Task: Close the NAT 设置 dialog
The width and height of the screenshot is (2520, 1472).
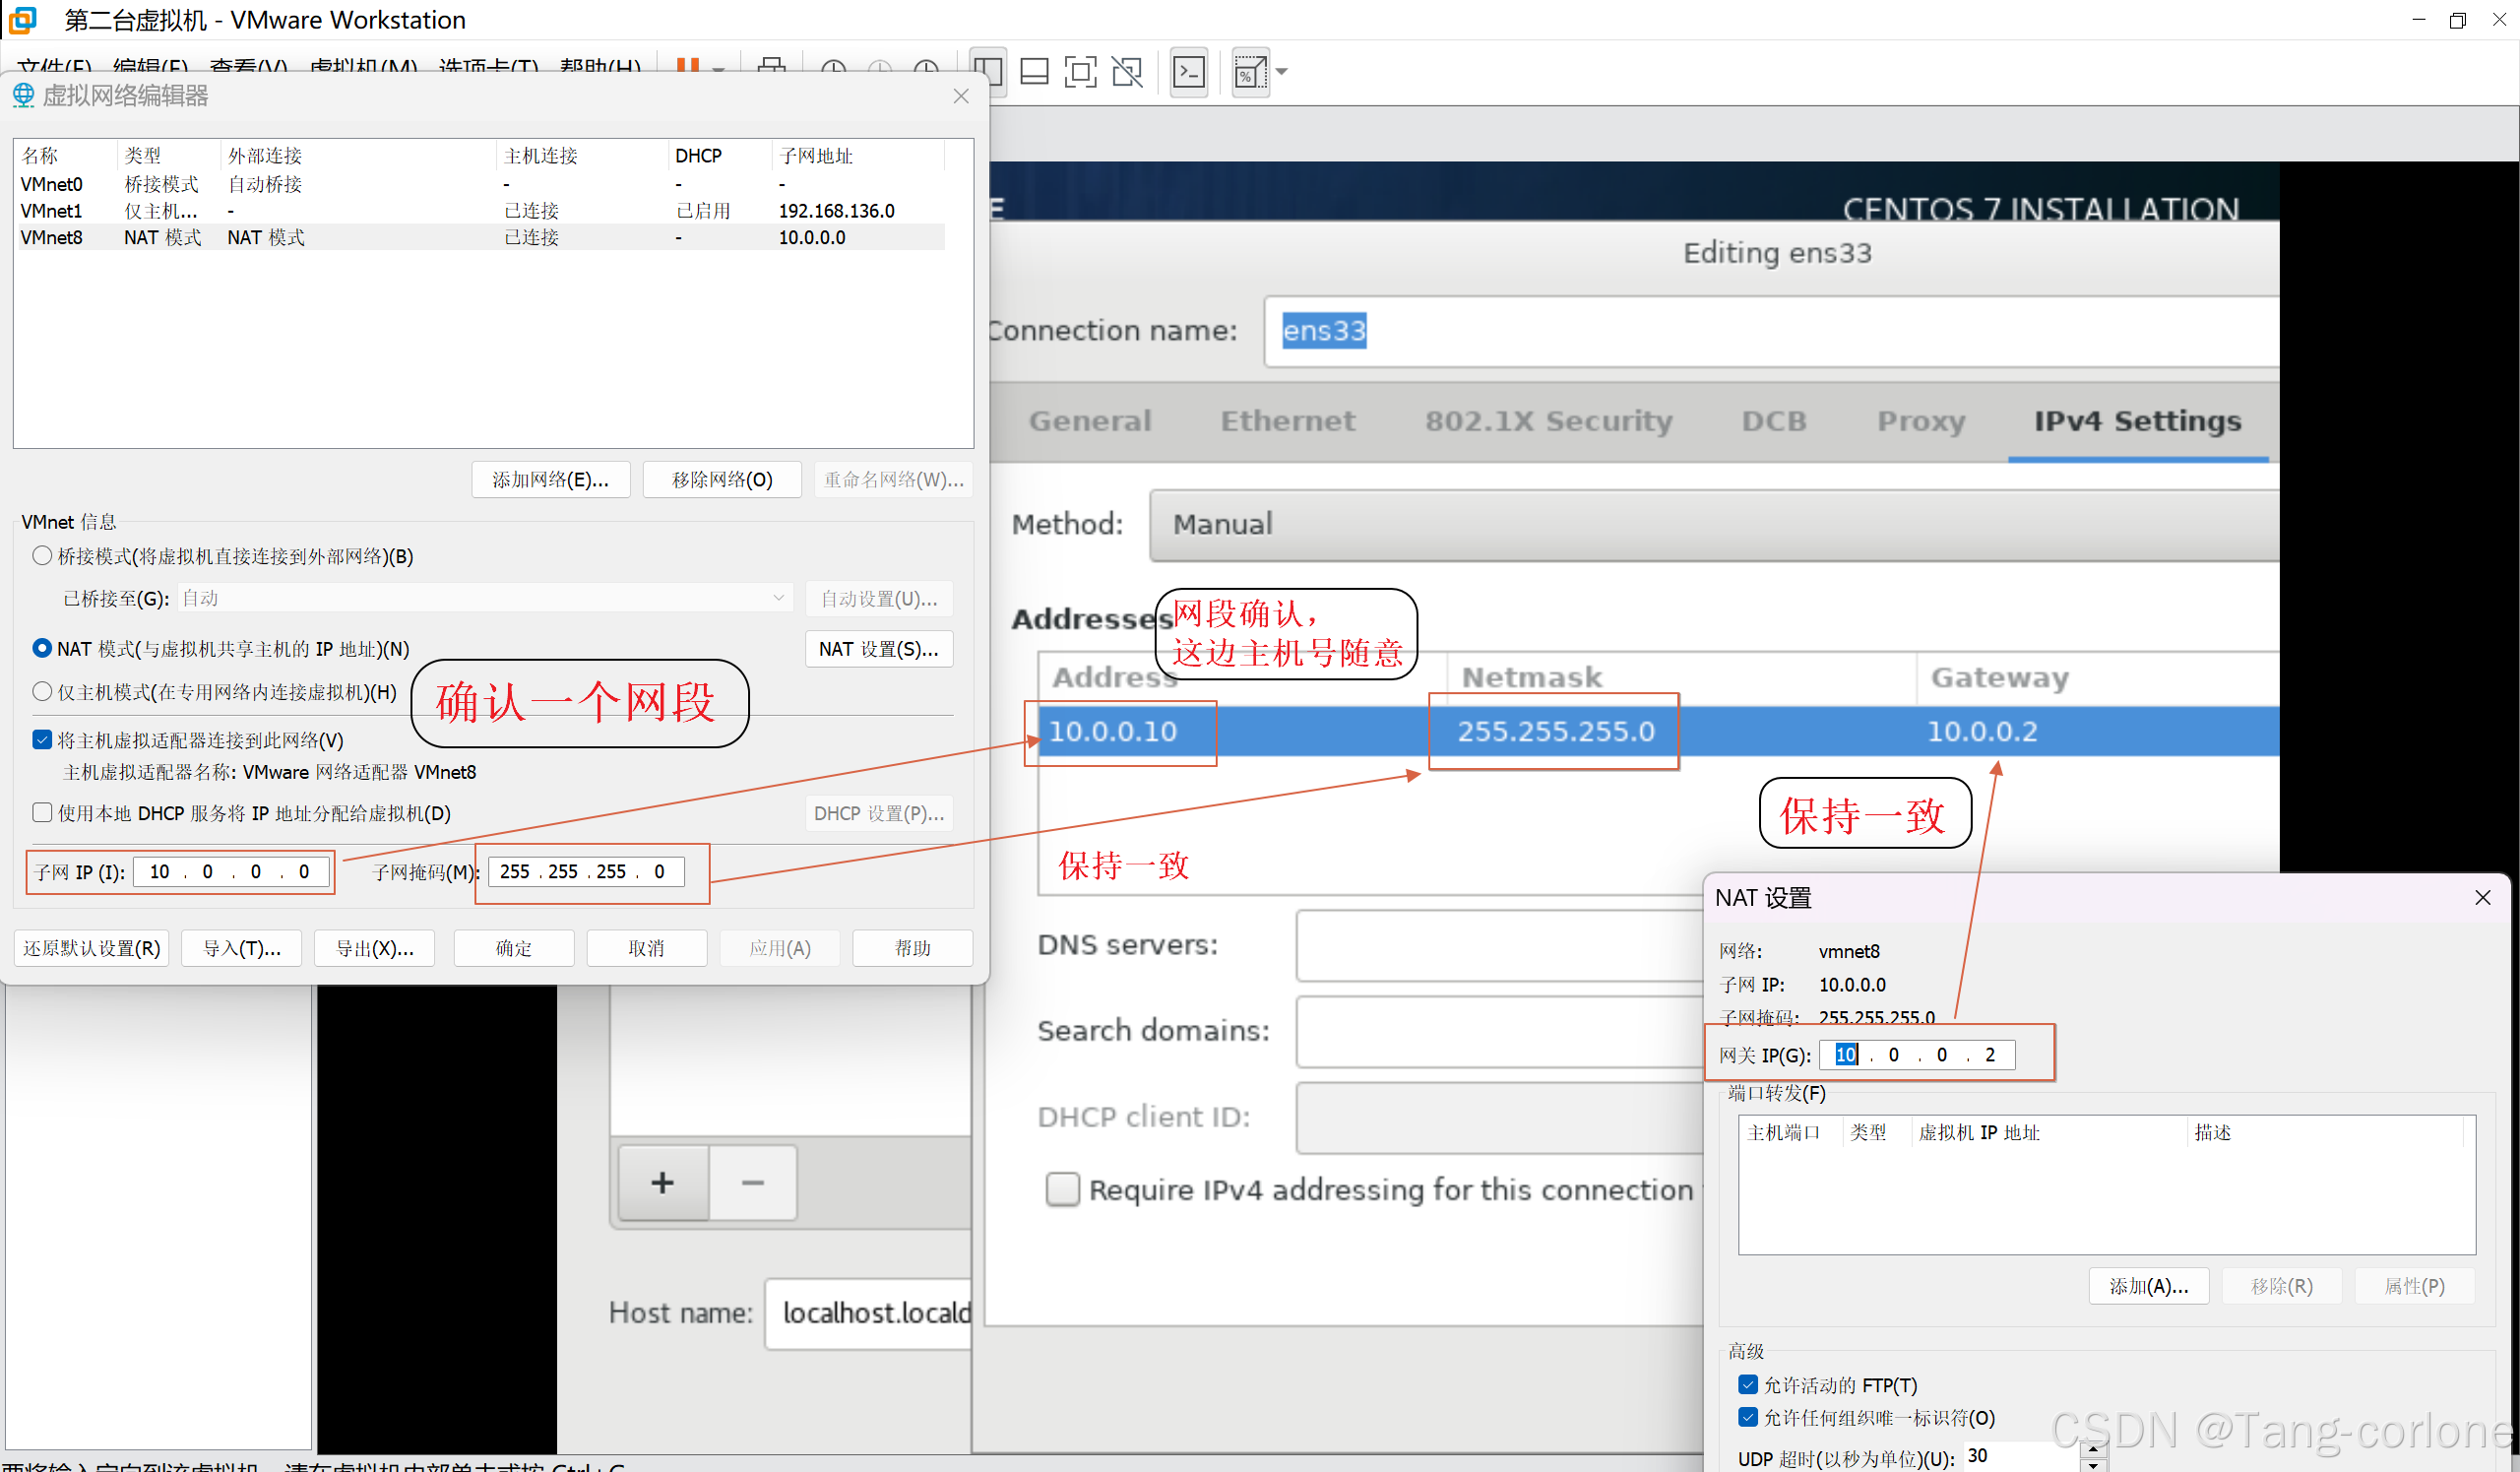Action: tap(2482, 898)
